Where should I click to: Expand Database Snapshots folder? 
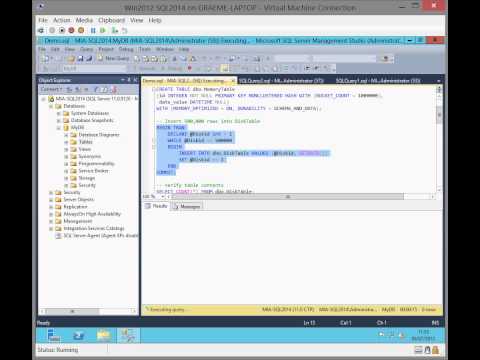point(58,121)
